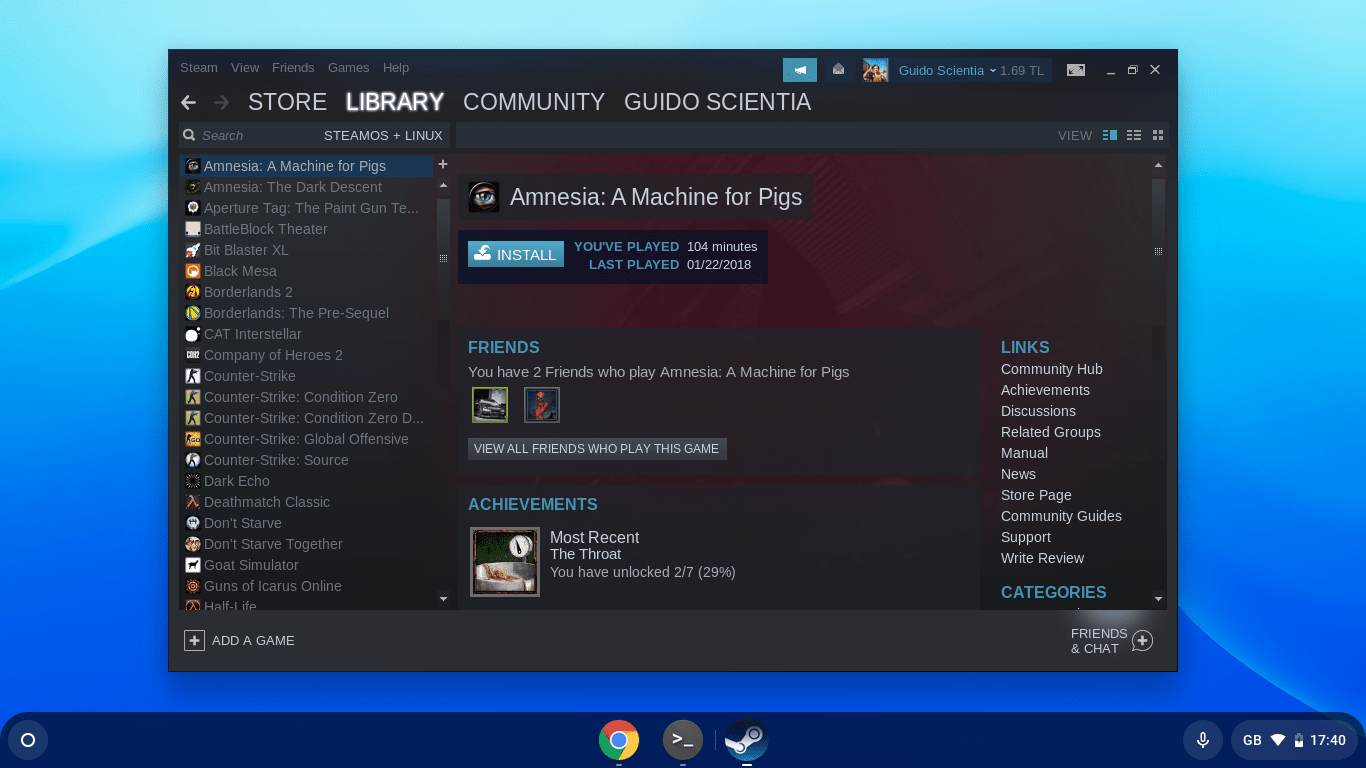
Task: Click the microphone icon in the shelf
Action: coord(1203,740)
